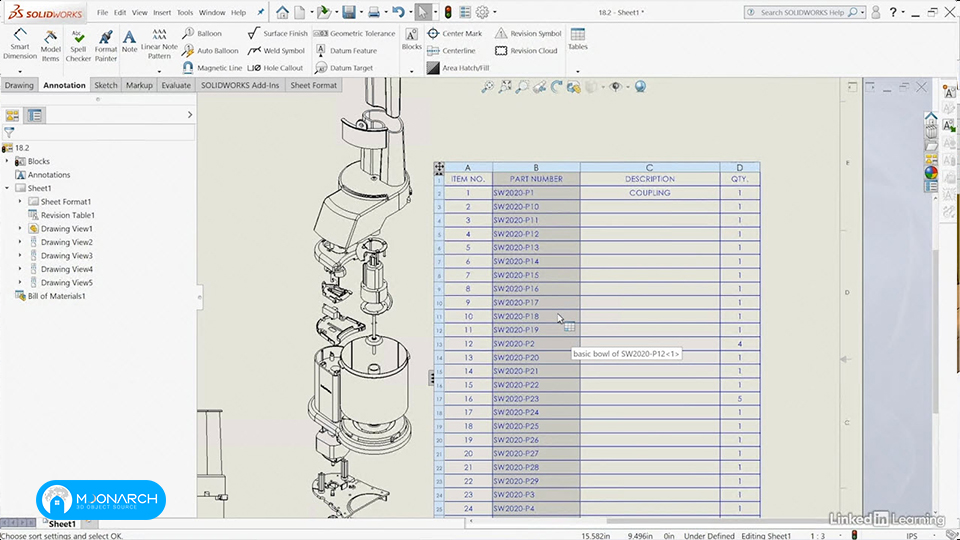Click the Save icon in the top toolbar
Viewport: 960px width, 540px height.
point(349,12)
